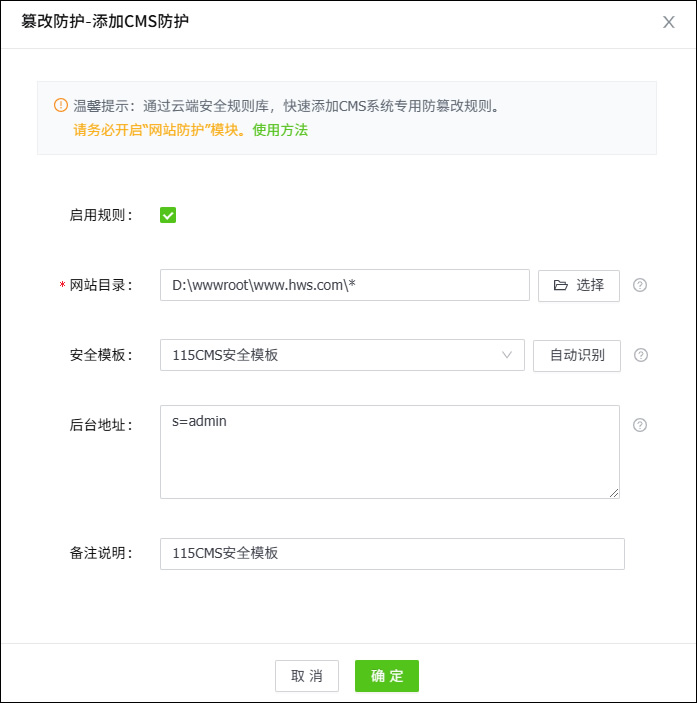The width and height of the screenshot is (697, 703).
Task: Click the red-starred 网站目录 label
Action: (x=100, y=285)
